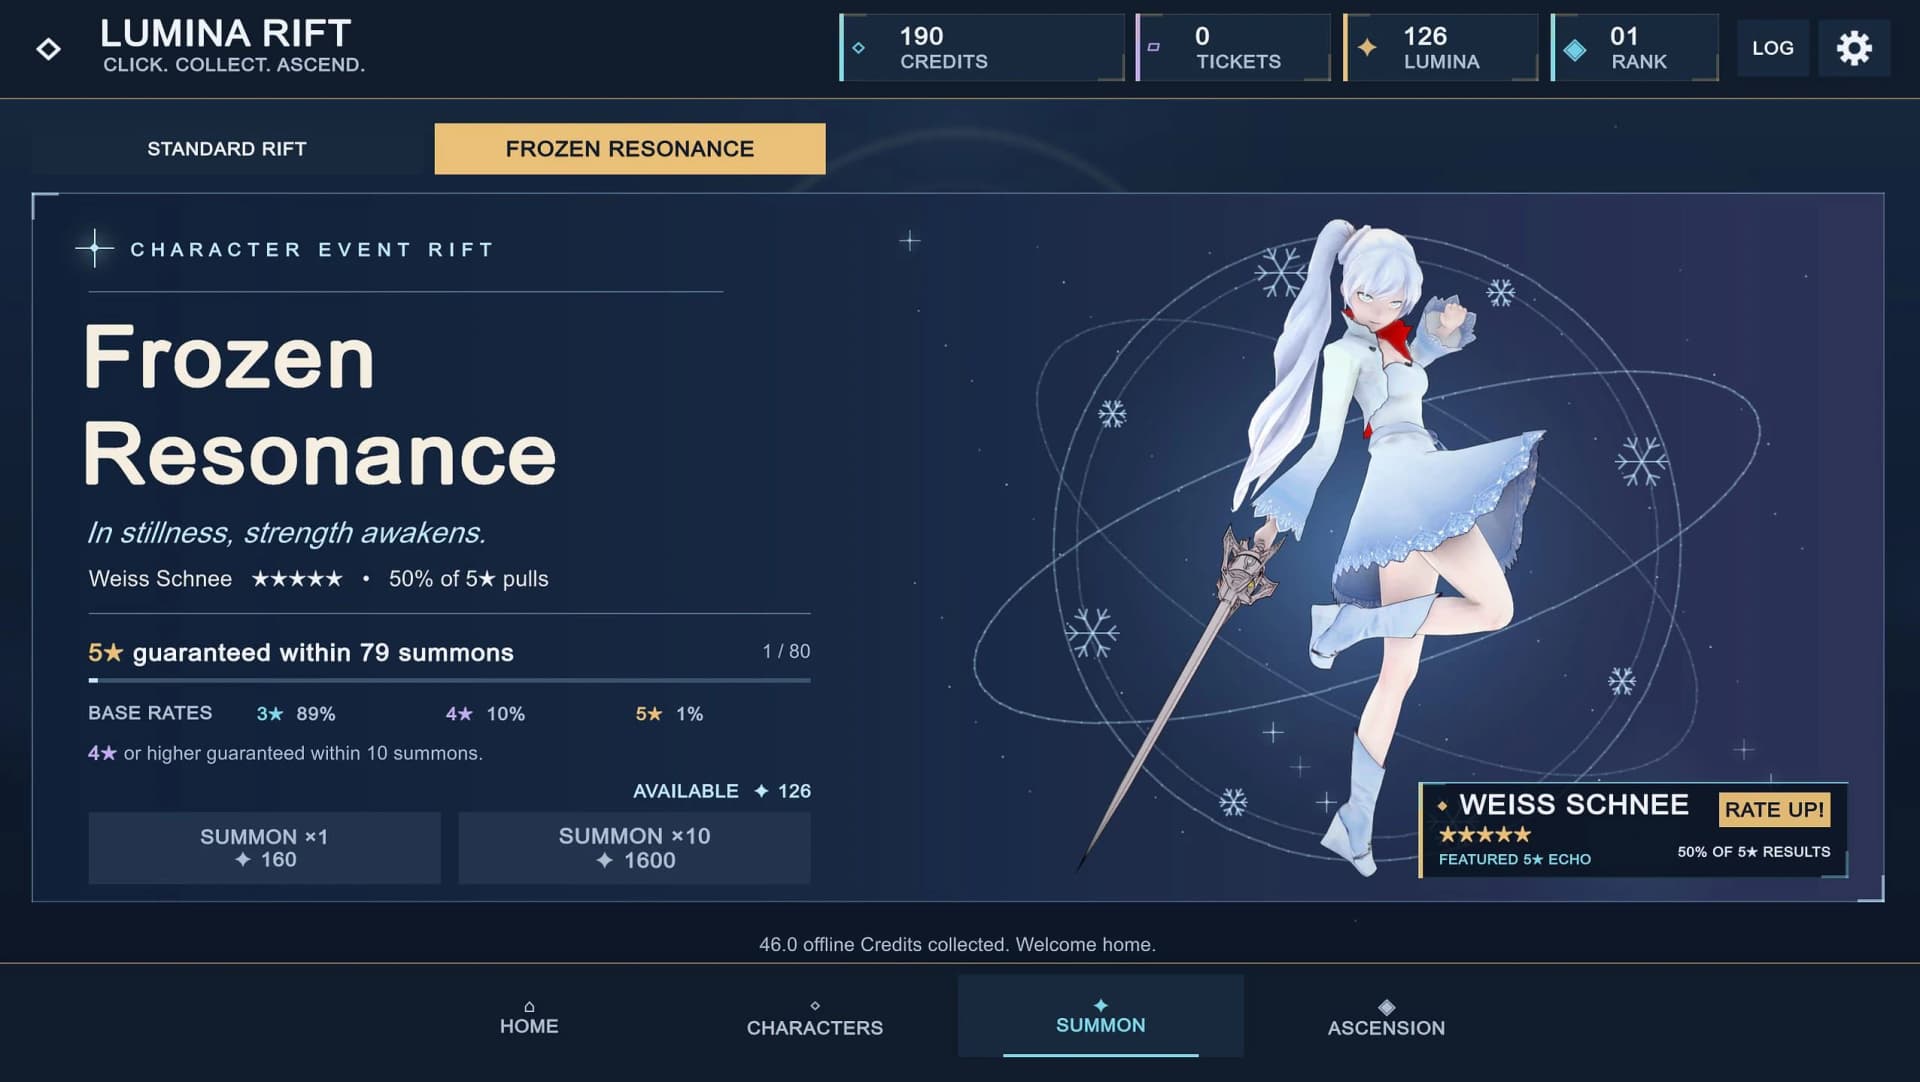
Task: Click the 5★ 1% base rate
Action: coord(669,714)
